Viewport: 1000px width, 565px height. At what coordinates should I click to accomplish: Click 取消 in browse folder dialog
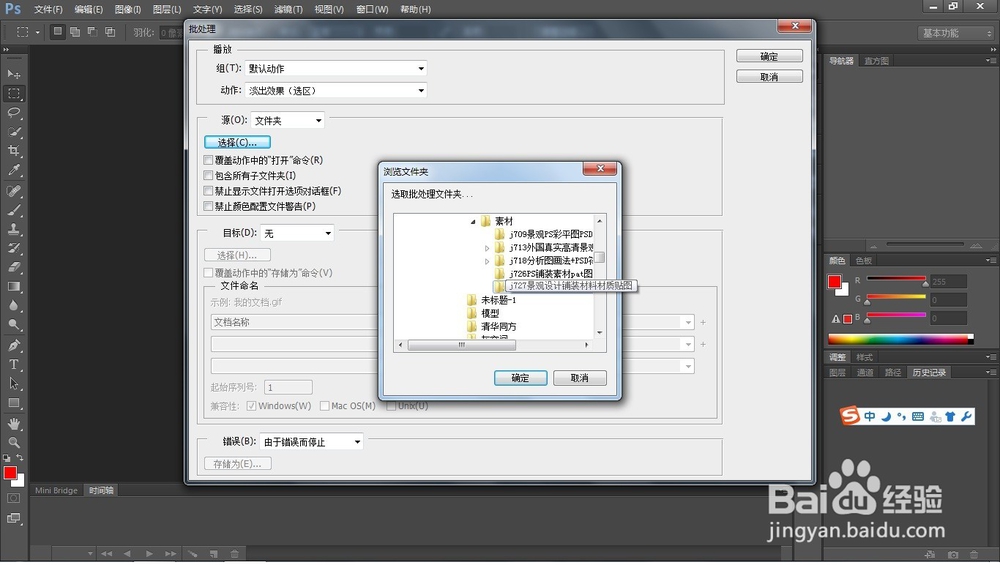tap(580, 378)
